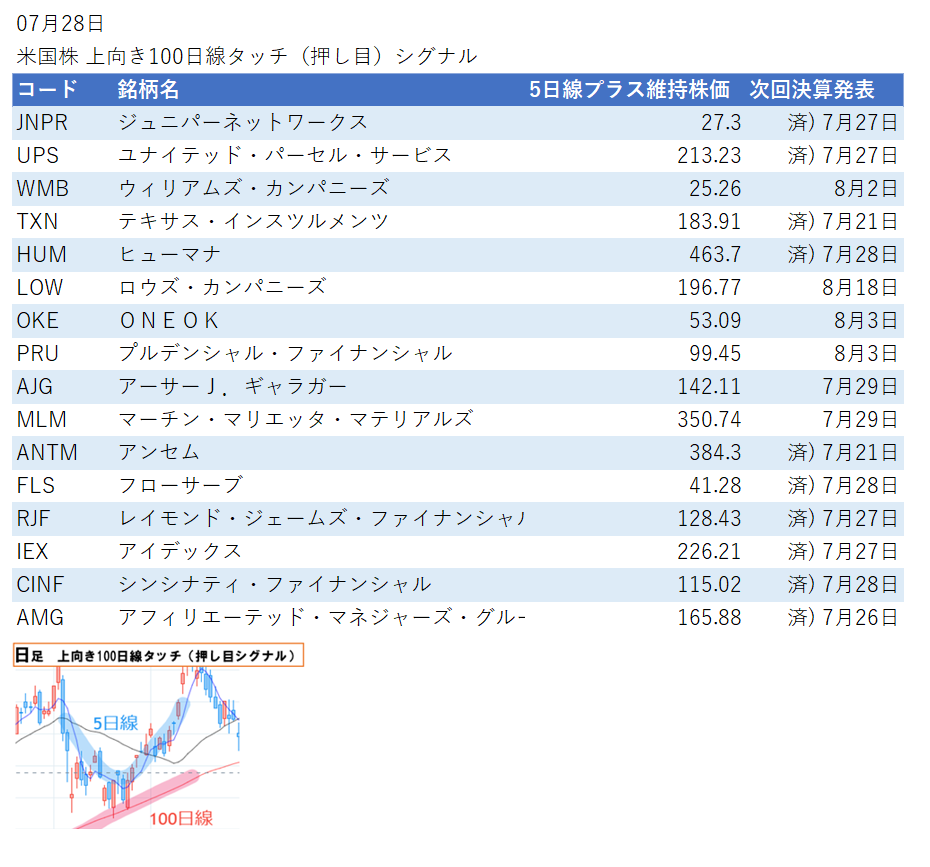Image resolution: width=930 pixels, height=867 pixels.
Task: Select the TXN ticker cell
Action: click(x=37, y=222)
